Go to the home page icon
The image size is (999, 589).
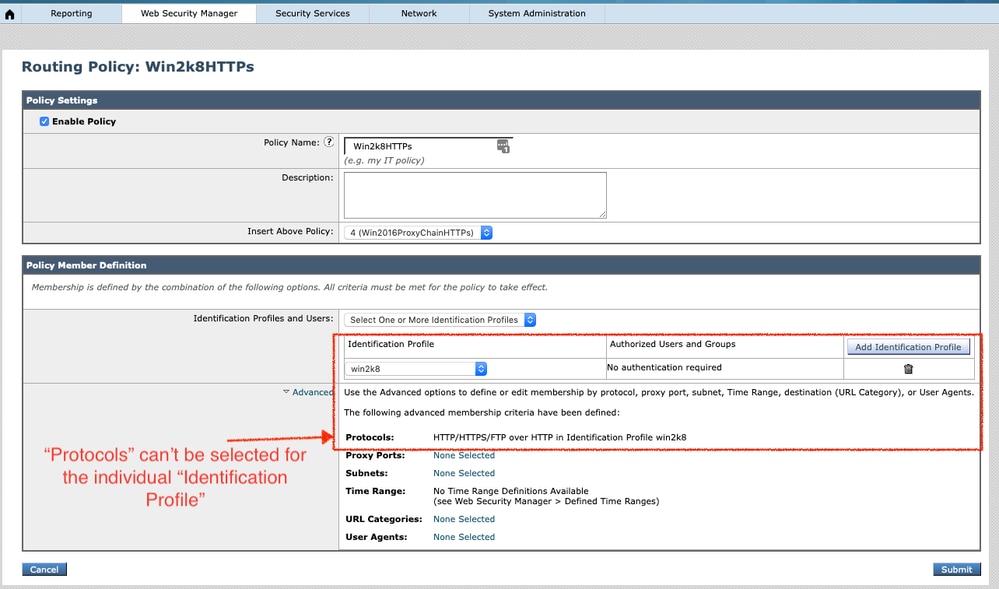(10, 14)
